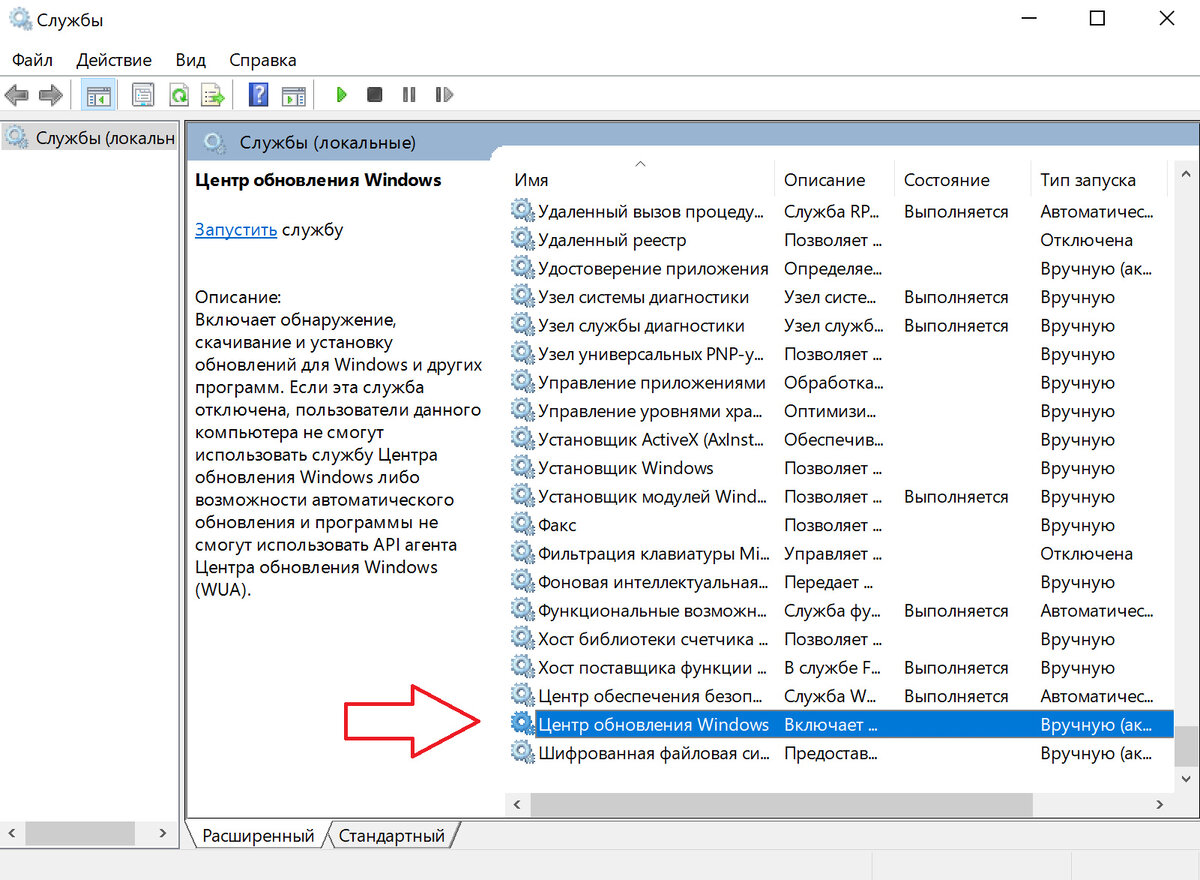1200x880 pixels.
Task: Click the gear icon of Удаленный реестр
Action: point(522,239)
